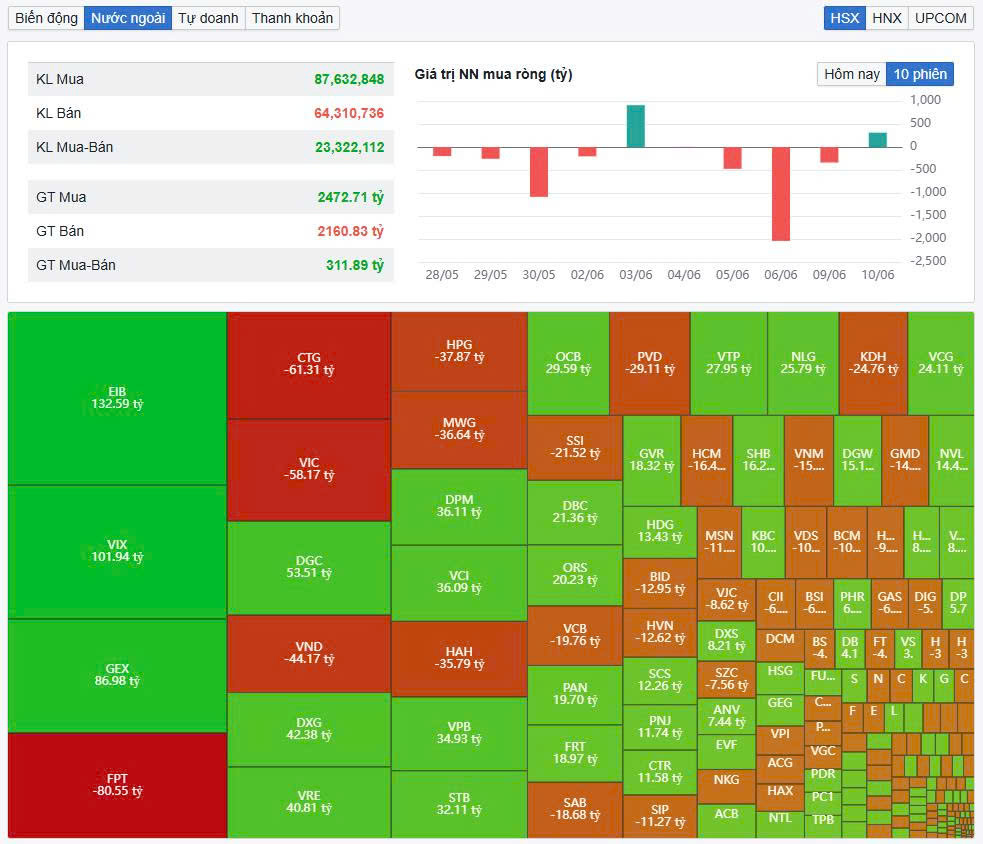This screenshot has width=983, height=844.
Task: Go to the Thanh khoản tab
Action: [x=292, y=18]
